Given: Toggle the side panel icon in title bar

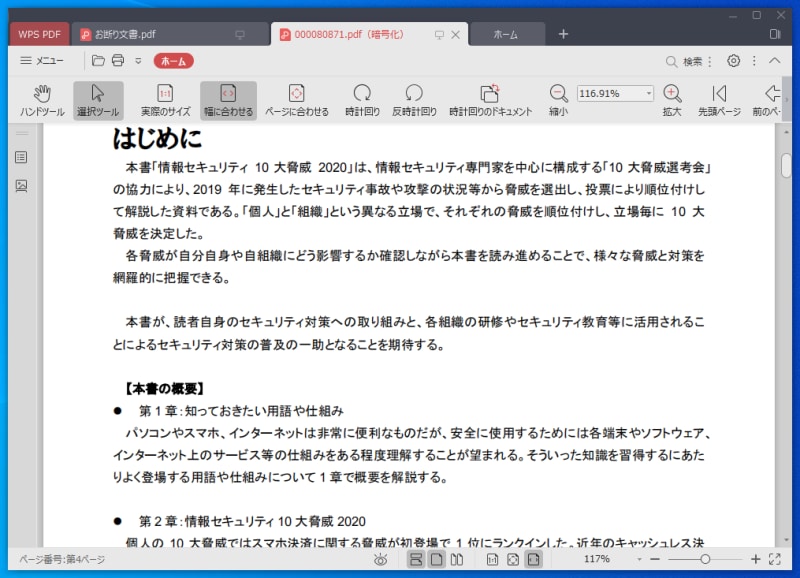Looking at the screenshot, I should click(x=775, y=34).
